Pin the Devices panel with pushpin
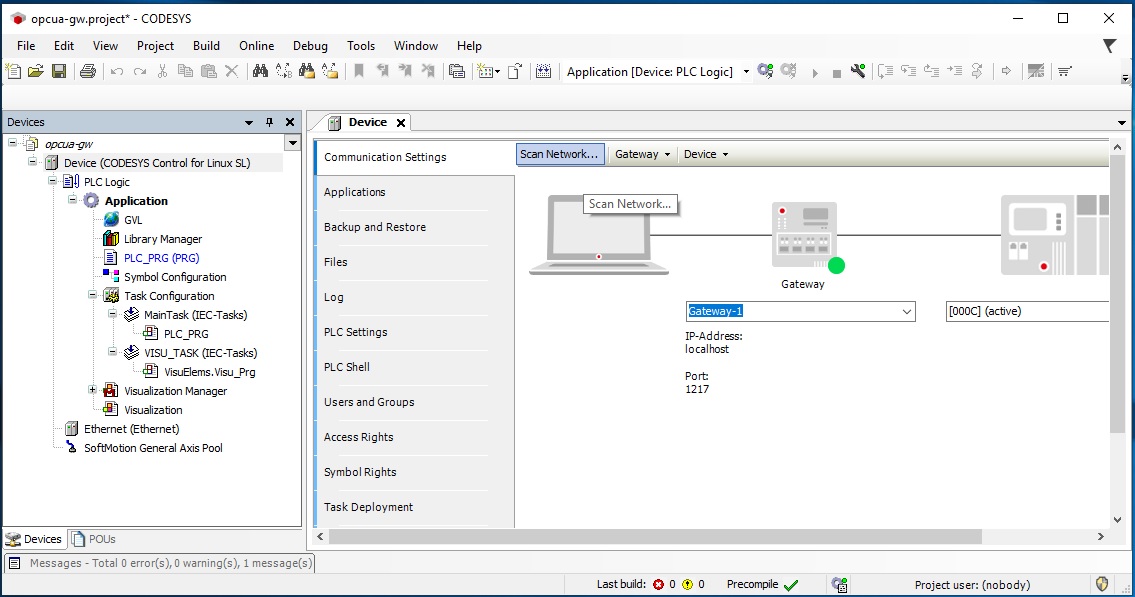 269,122
